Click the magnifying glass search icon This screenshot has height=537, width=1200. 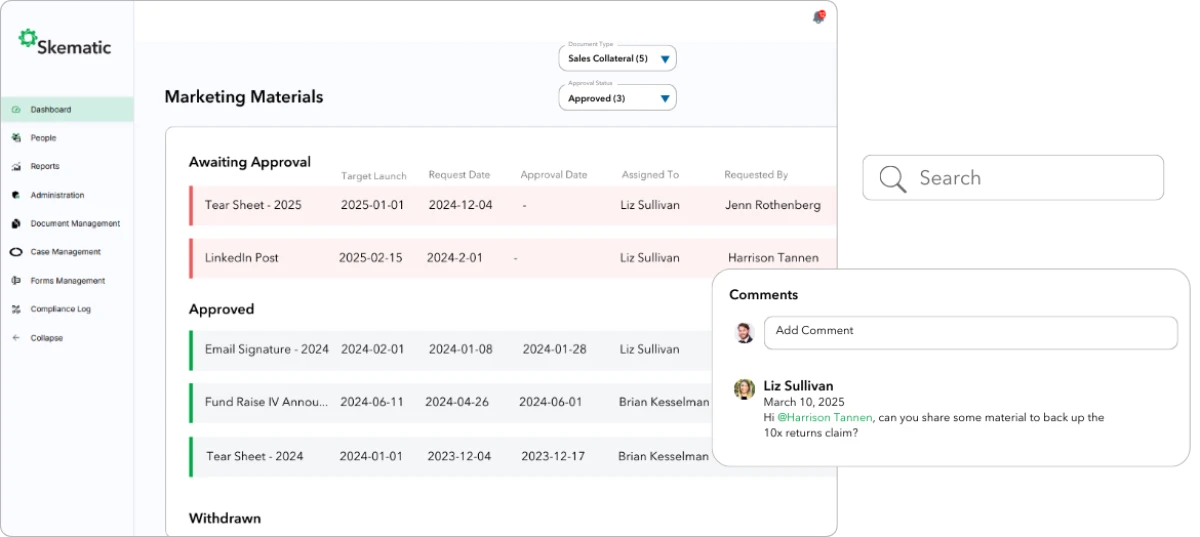(892, 178)
